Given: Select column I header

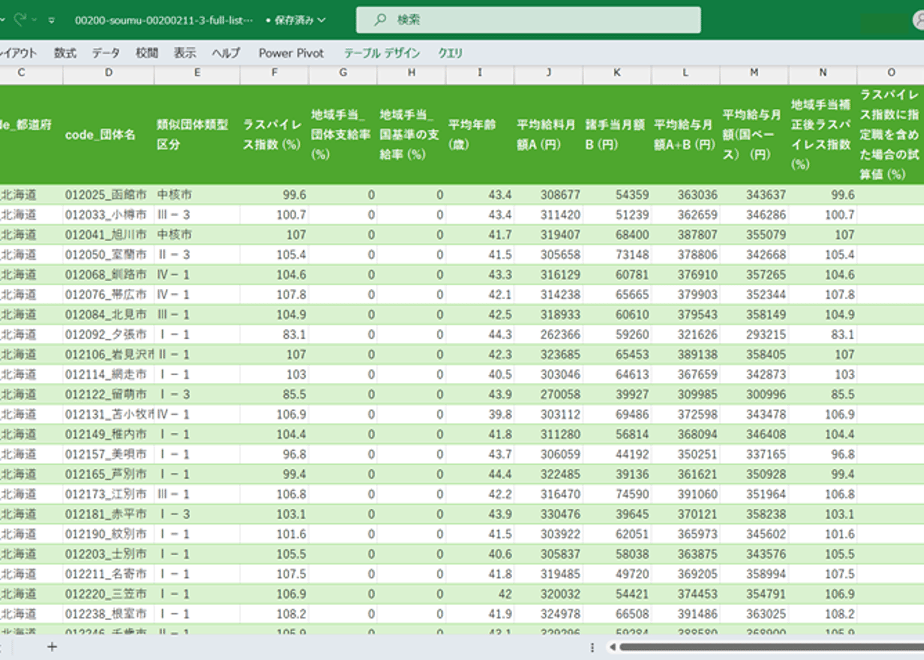Looking at the screenshot, I should [x=480, y=73].
